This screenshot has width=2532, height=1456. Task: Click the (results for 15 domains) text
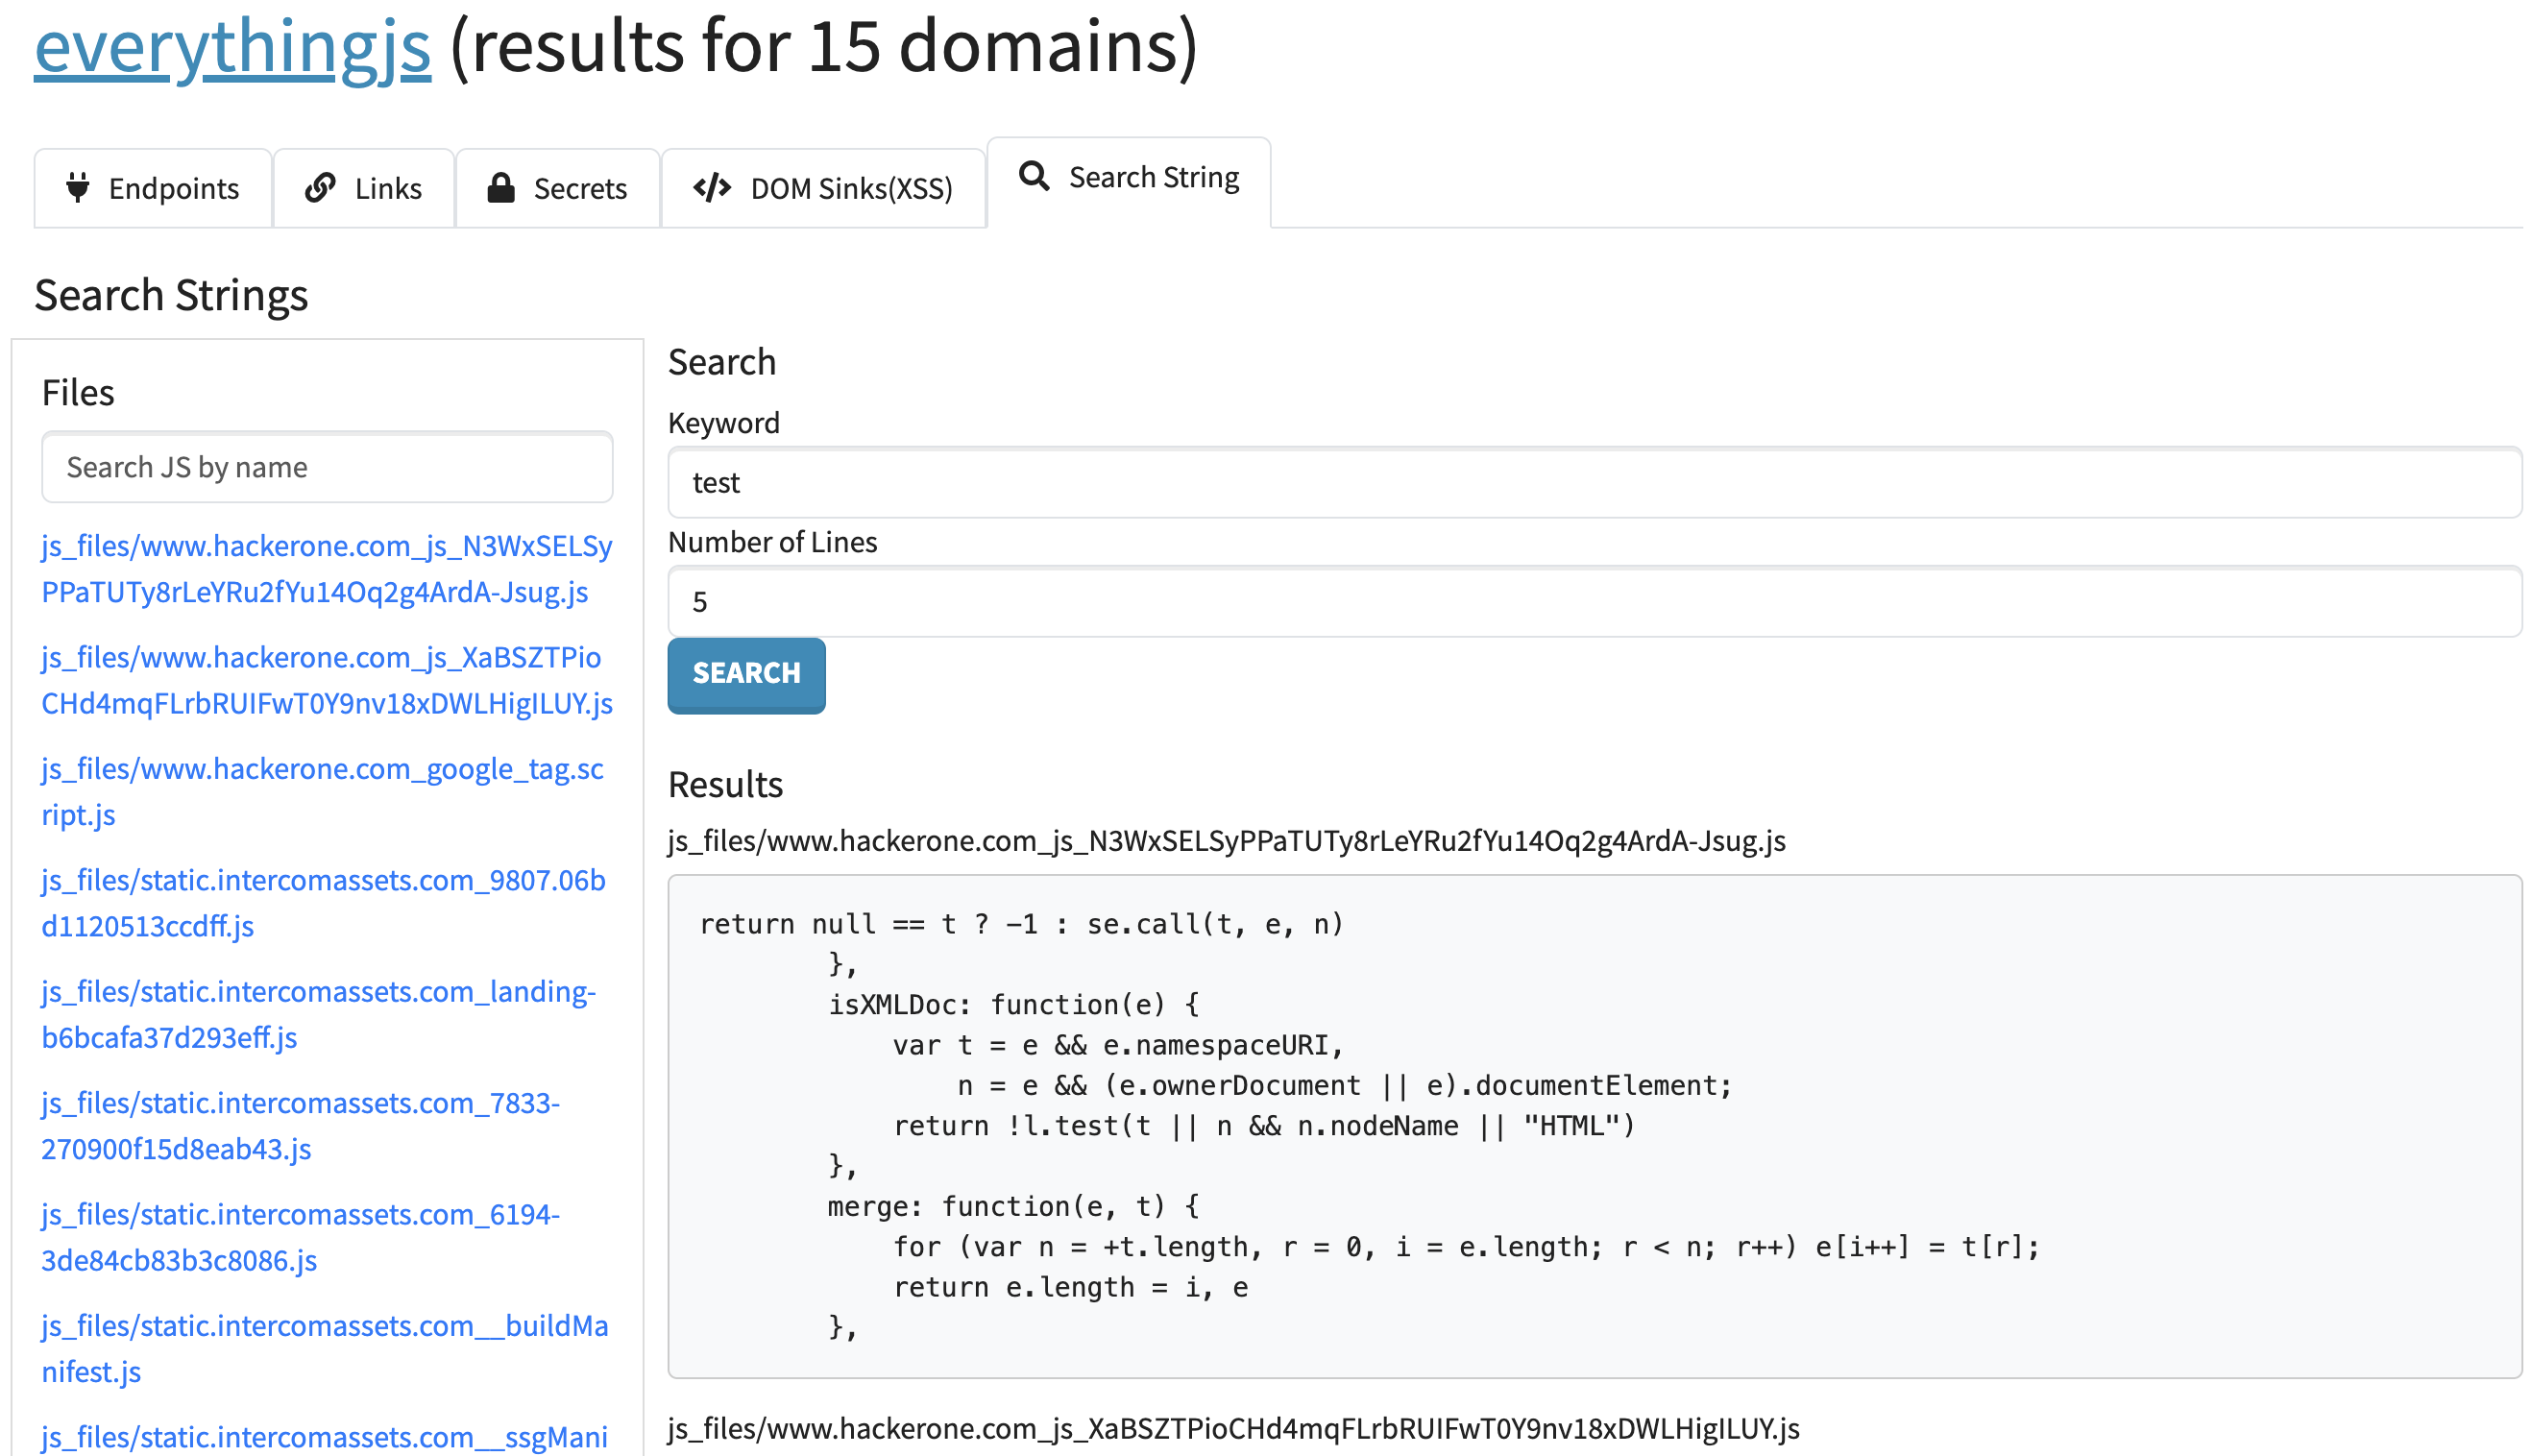coord(824,47)
